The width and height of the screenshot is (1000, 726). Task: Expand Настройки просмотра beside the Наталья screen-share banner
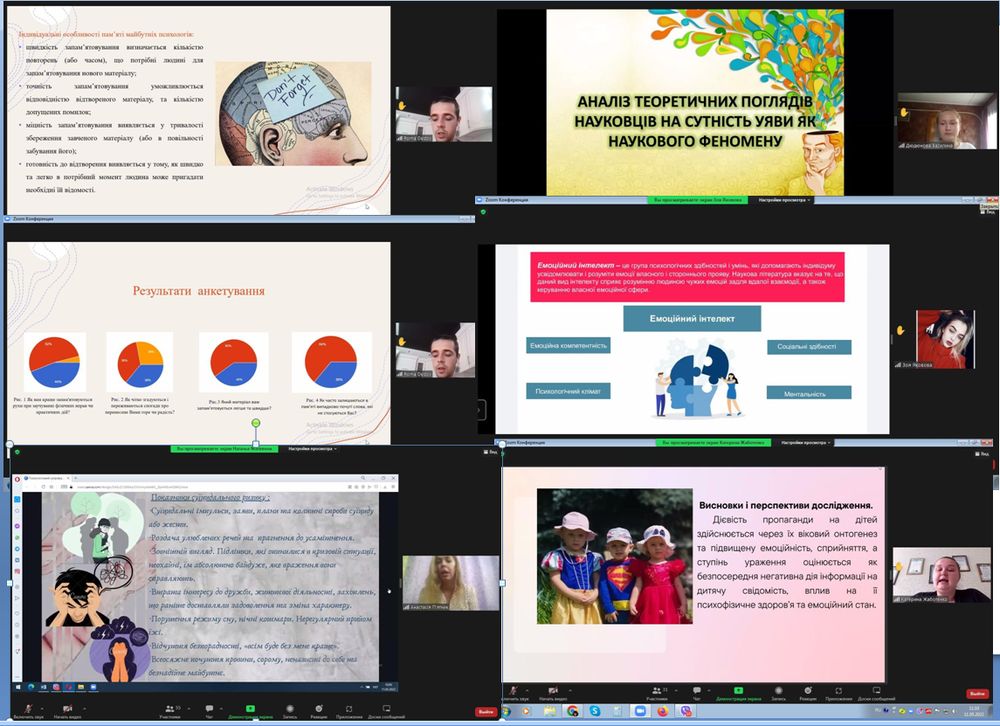pyautogui.click(x=312, y=449)
